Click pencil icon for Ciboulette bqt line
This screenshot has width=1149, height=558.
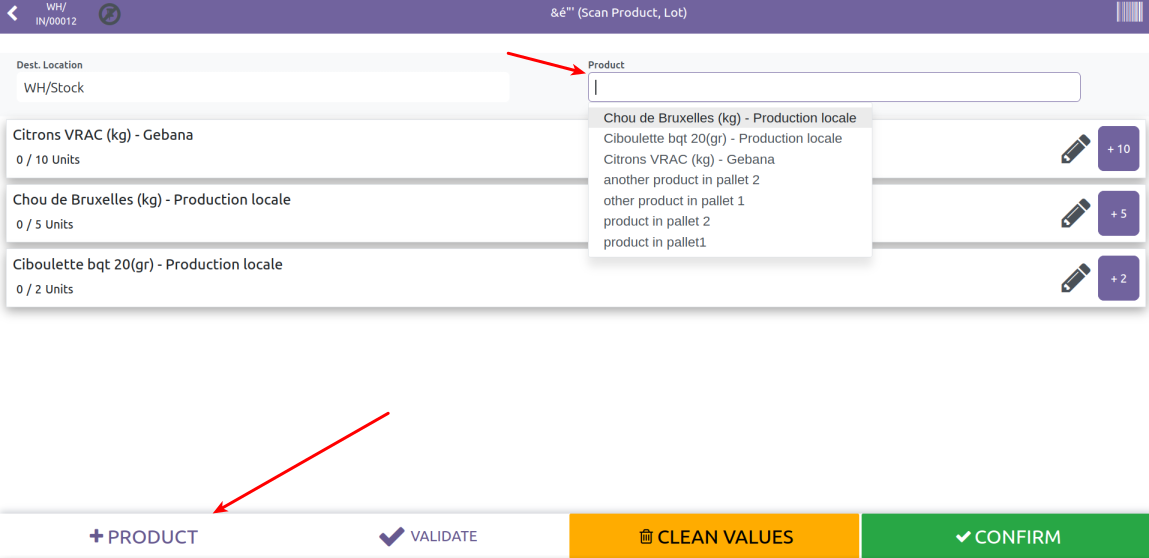coord(1075,278)
